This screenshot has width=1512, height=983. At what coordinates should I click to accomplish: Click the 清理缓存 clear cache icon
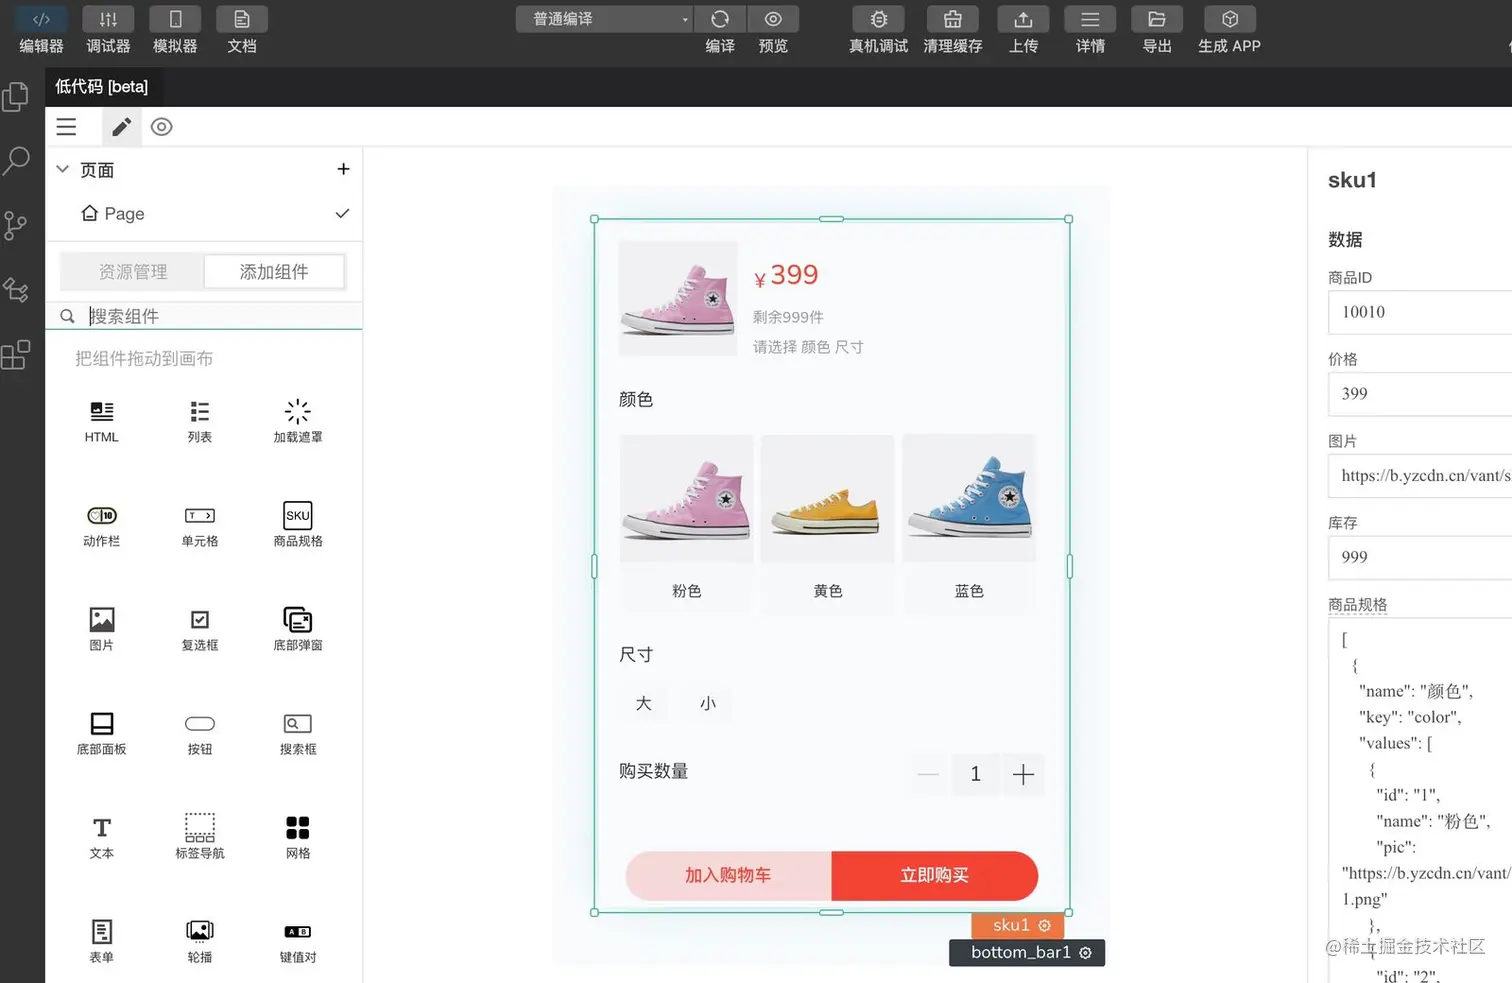[952, 19]
